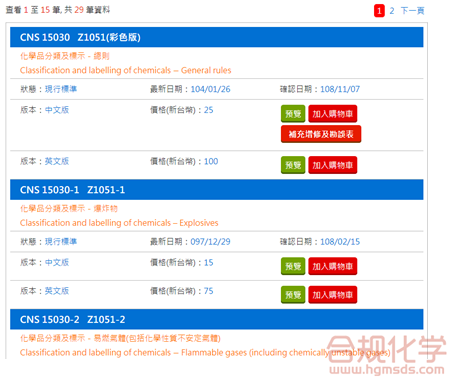Open the red 補充增修及勘誤表 button
Image resolution: width=452 pixels, height=380 pixels.
pyautogui.click(x=321, y=134)
